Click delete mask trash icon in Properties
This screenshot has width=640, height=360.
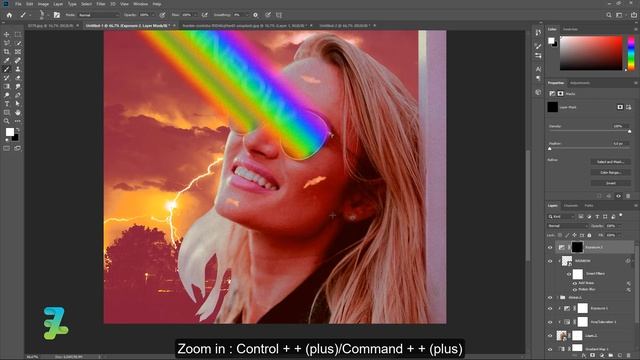click(628, 196)
